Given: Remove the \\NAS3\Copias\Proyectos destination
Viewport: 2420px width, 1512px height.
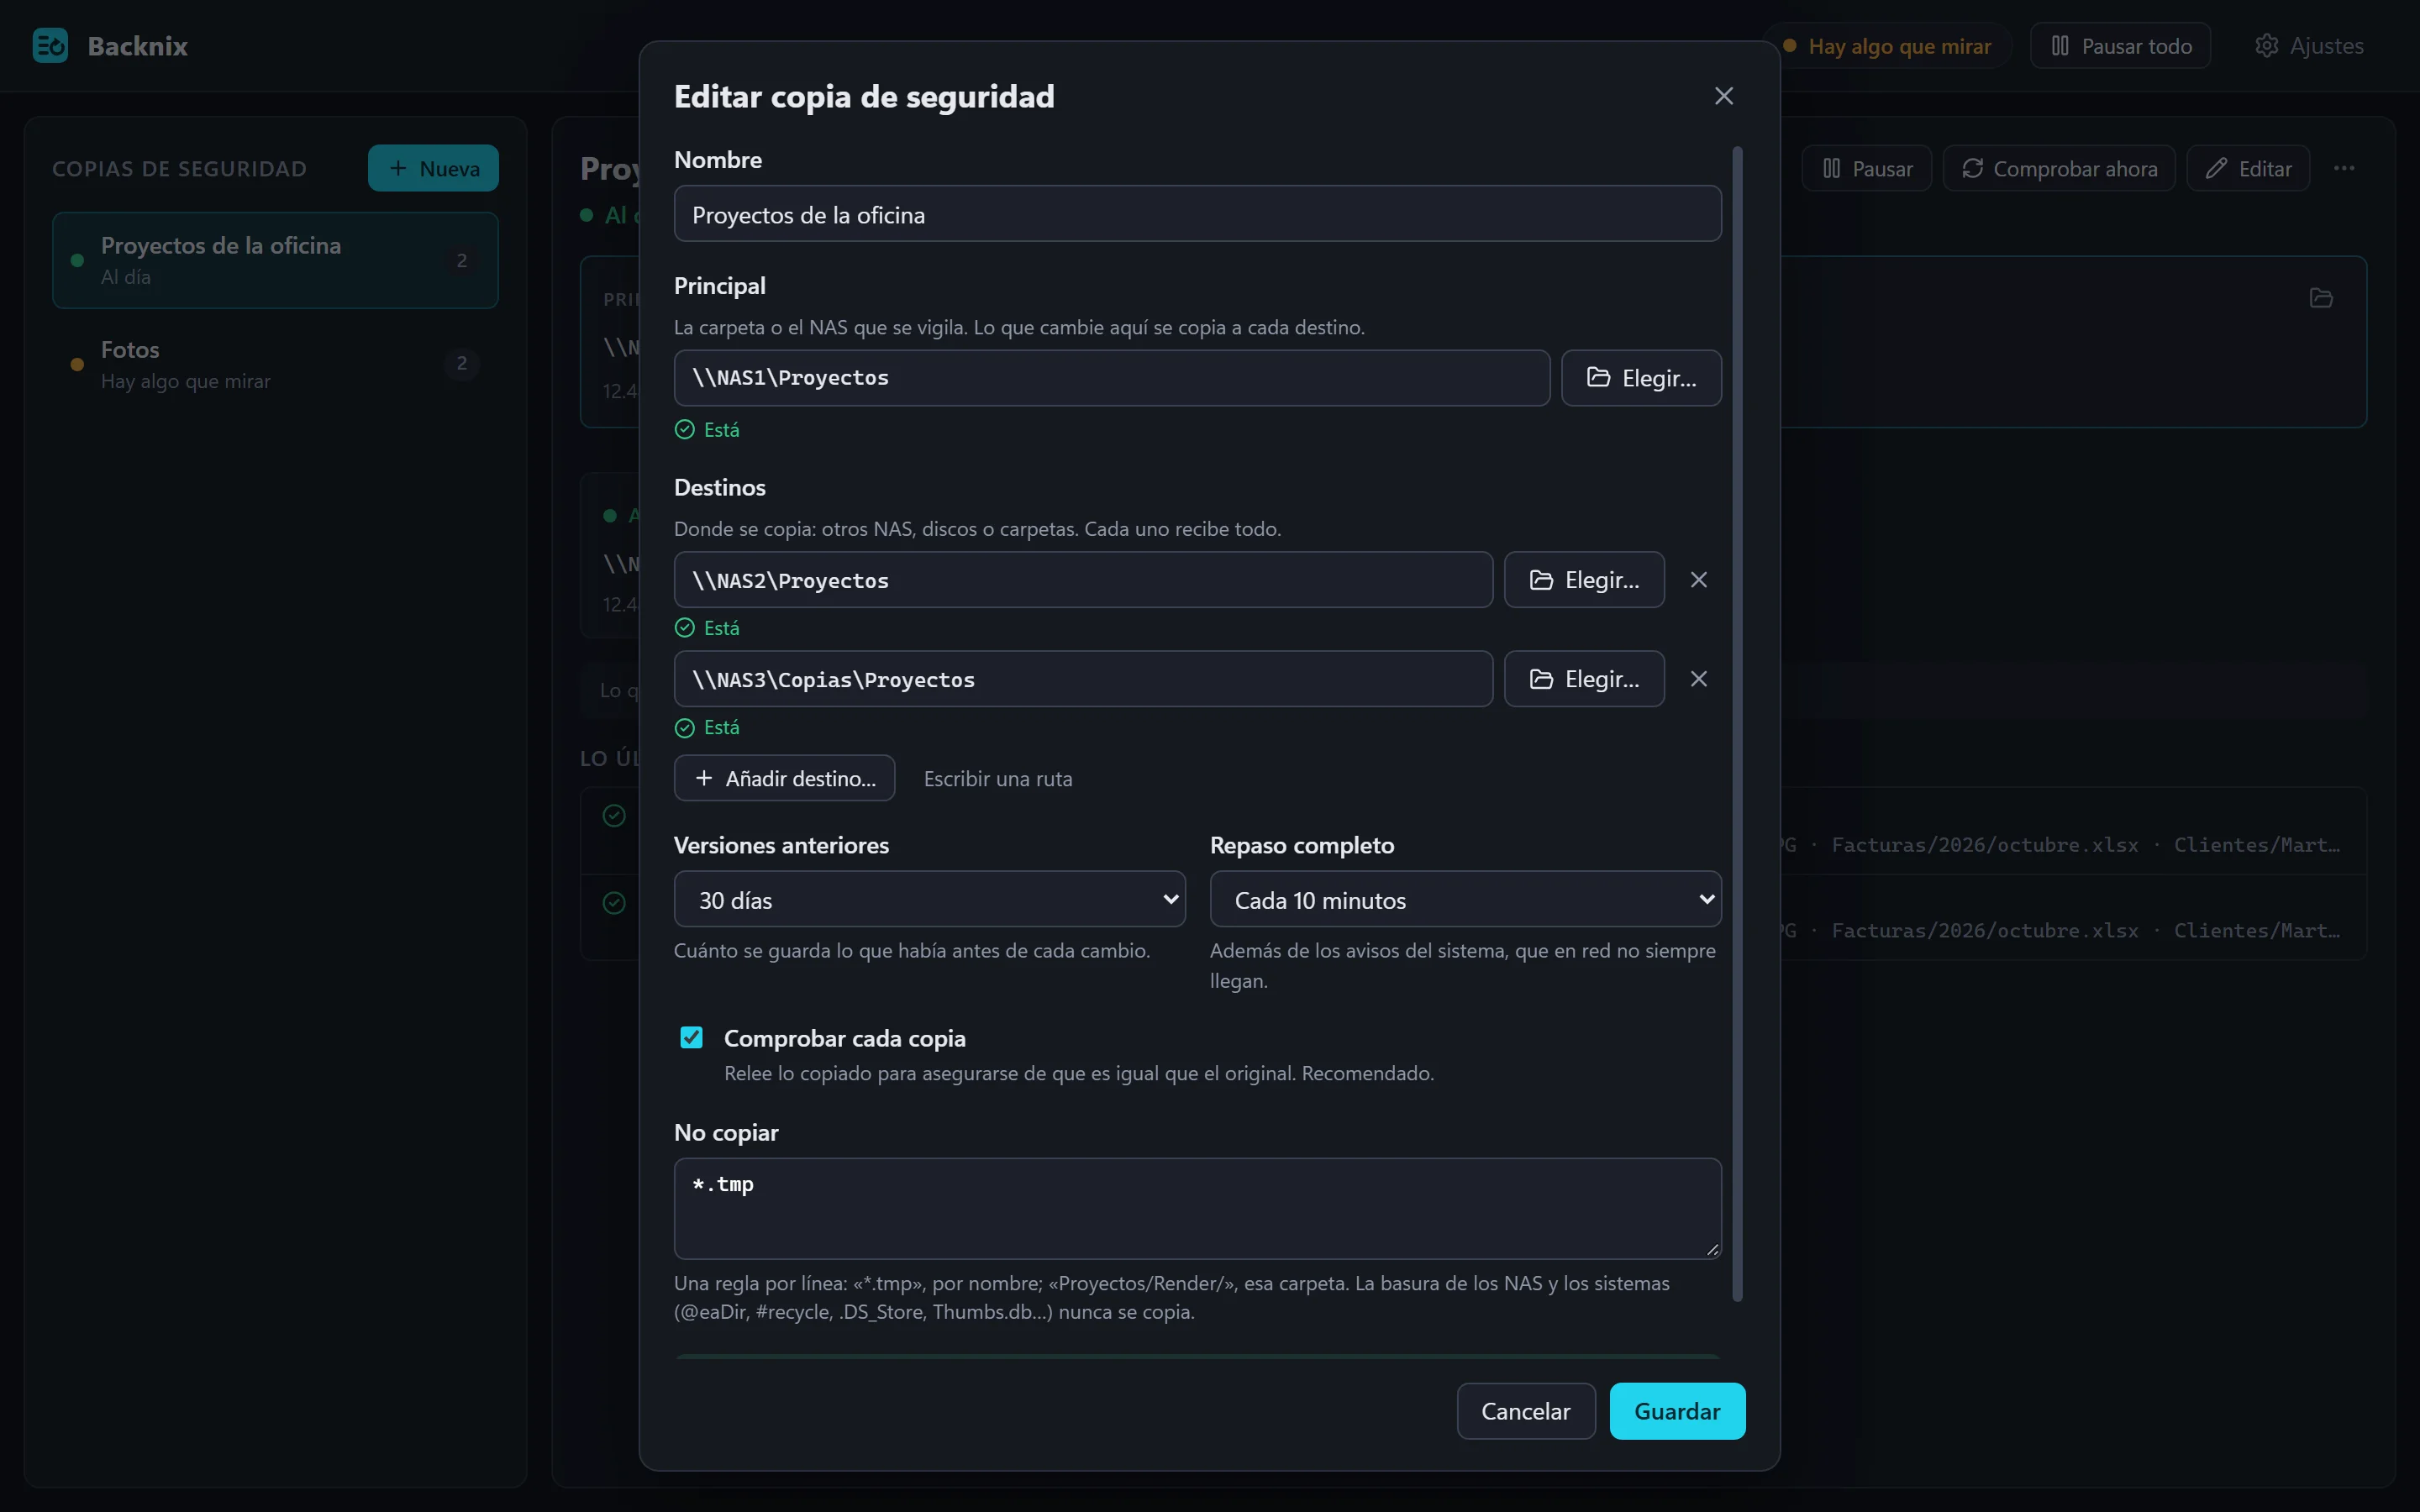Looking at the screenshot, I should coord(1698,679).
